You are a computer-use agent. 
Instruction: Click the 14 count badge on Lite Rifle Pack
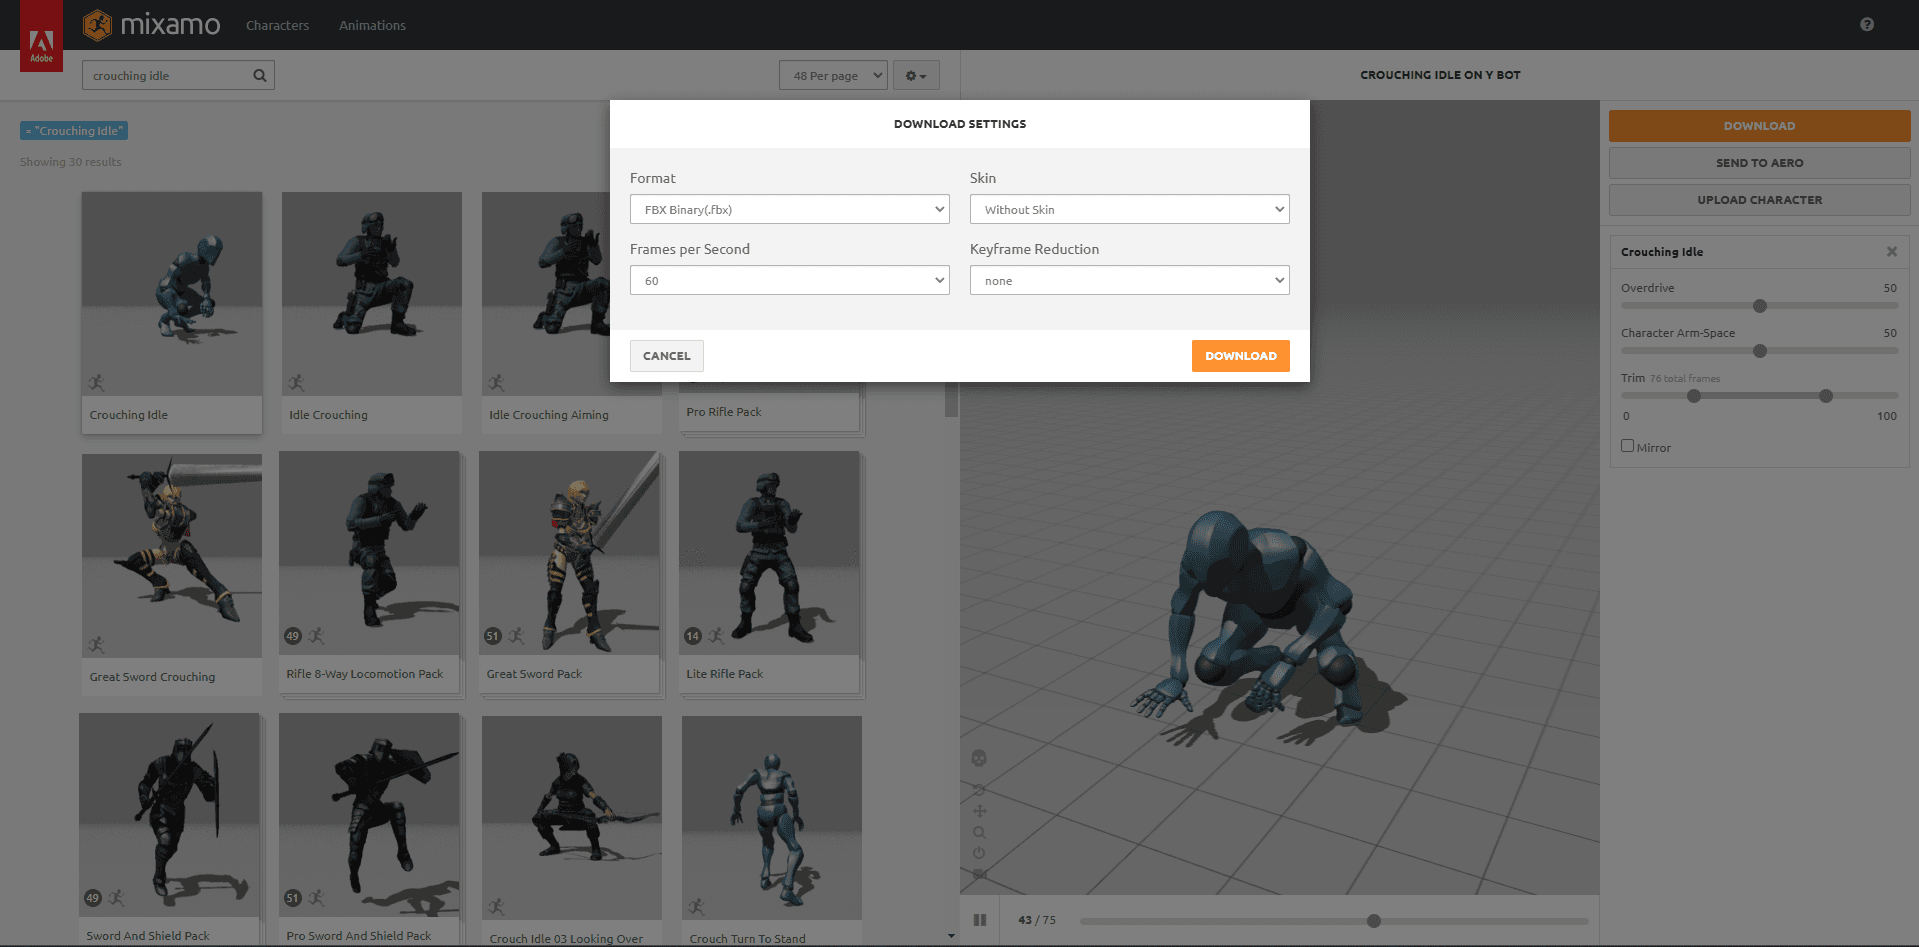[x=693, y=636]
